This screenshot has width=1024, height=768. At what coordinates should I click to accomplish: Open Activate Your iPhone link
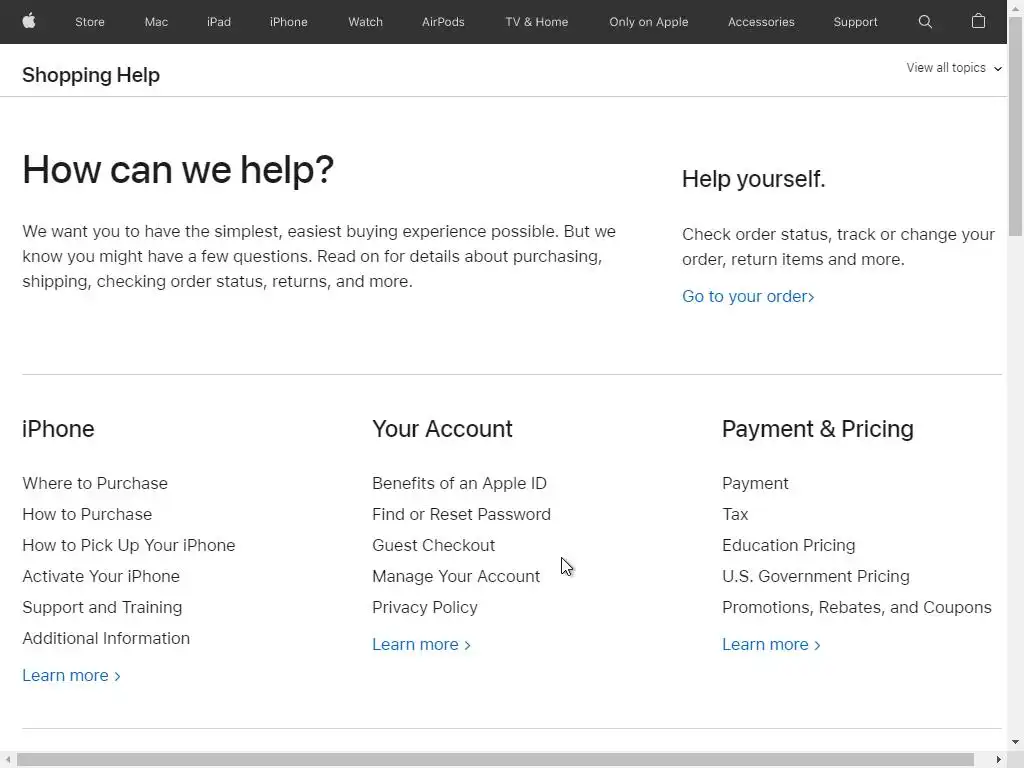(101, 576)
